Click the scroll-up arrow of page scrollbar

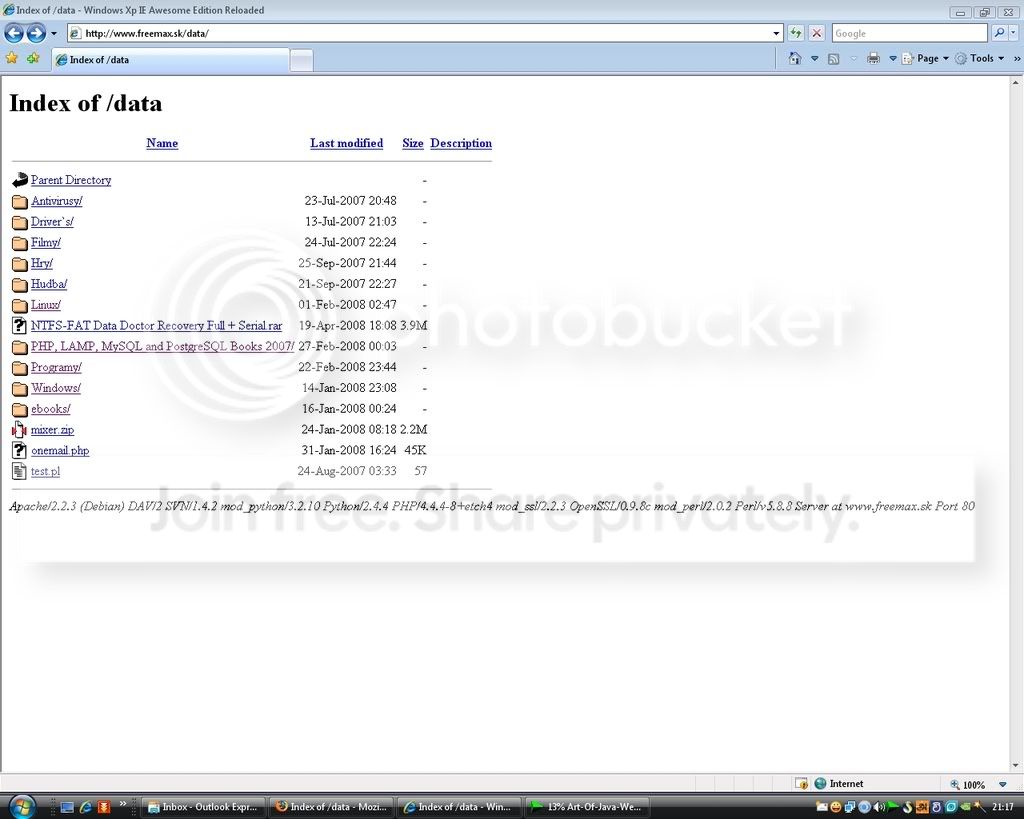(x=1016, y=83)
